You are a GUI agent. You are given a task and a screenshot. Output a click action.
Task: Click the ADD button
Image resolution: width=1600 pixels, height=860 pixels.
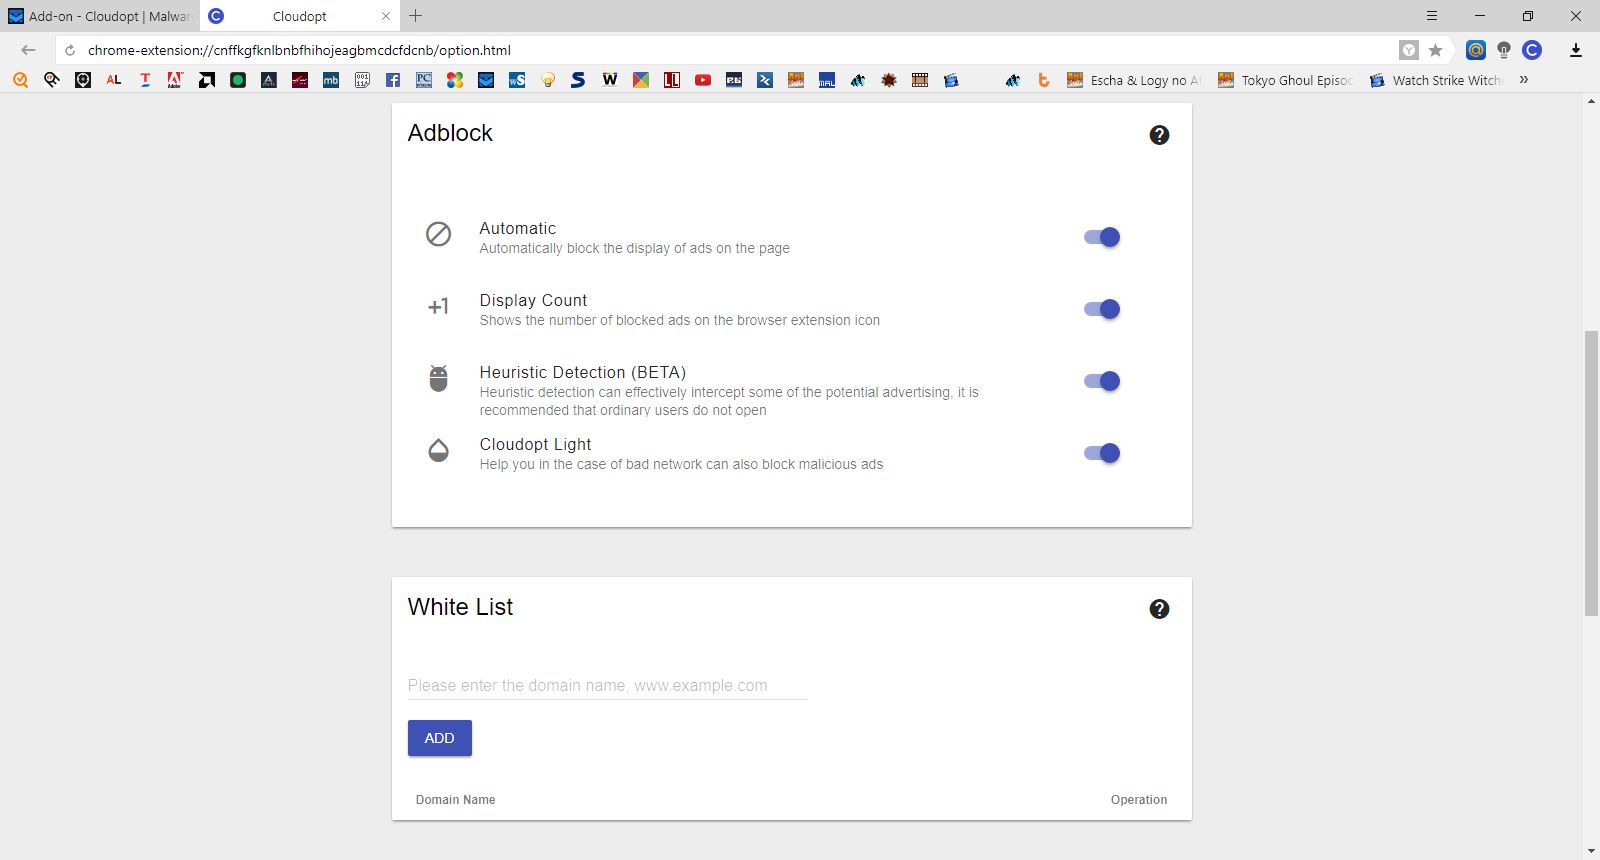440,738
